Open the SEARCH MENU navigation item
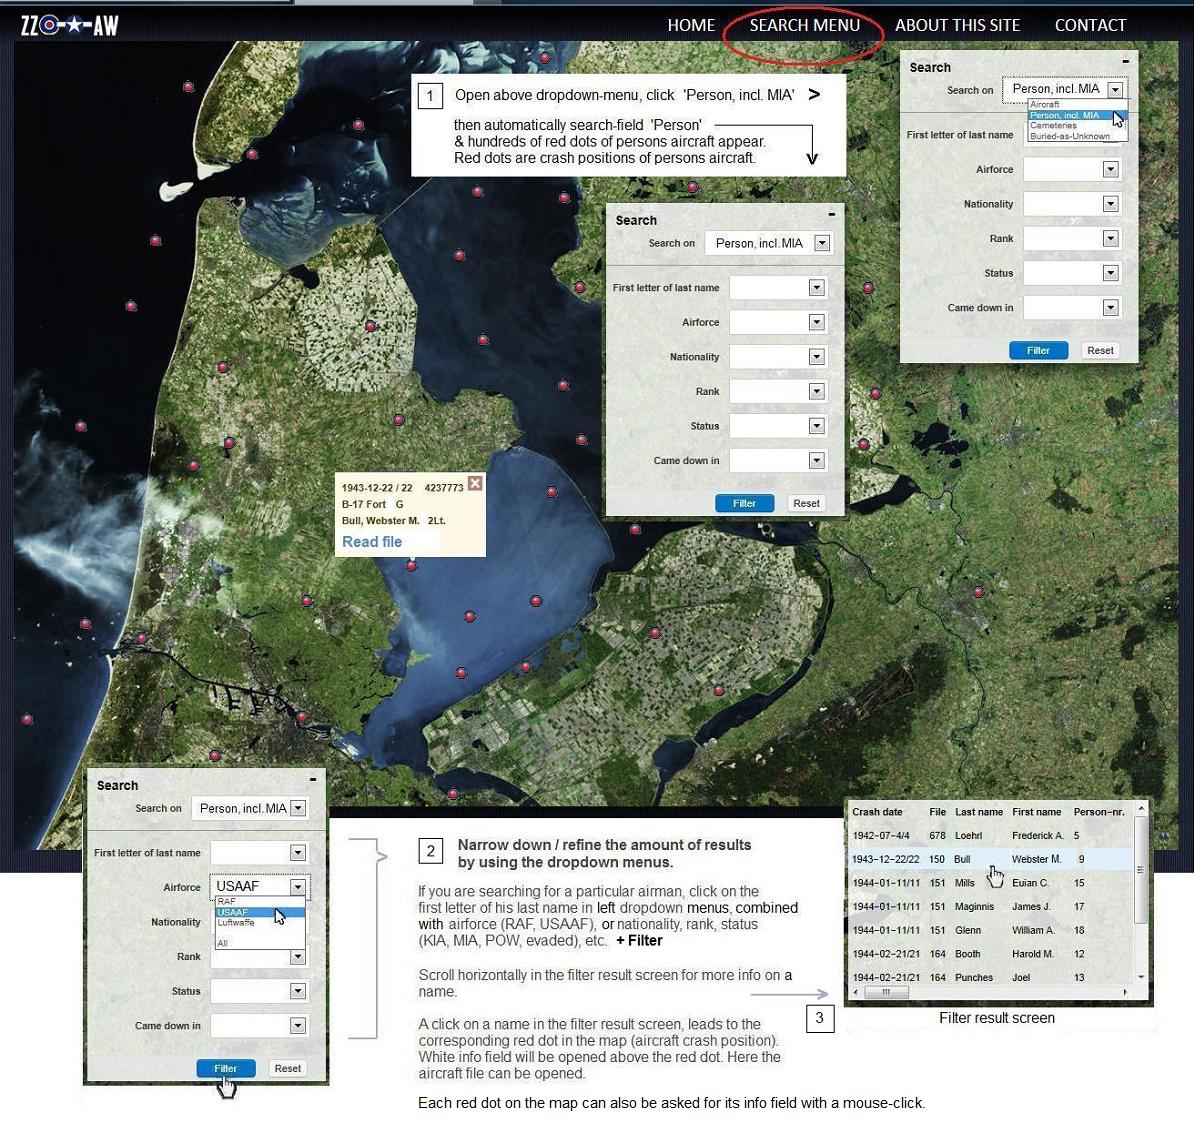This screenshot has width=1195, height=1121. (x=804, y=25)
